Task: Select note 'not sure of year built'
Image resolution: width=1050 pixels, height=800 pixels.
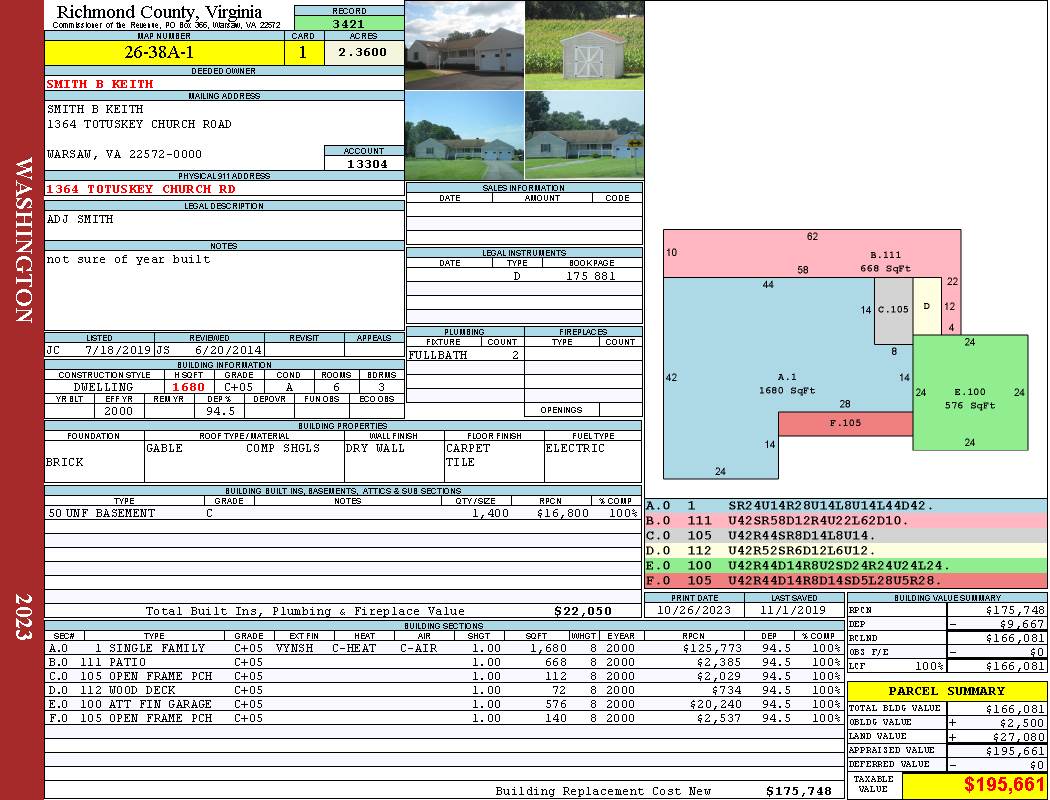Action: 128,259
